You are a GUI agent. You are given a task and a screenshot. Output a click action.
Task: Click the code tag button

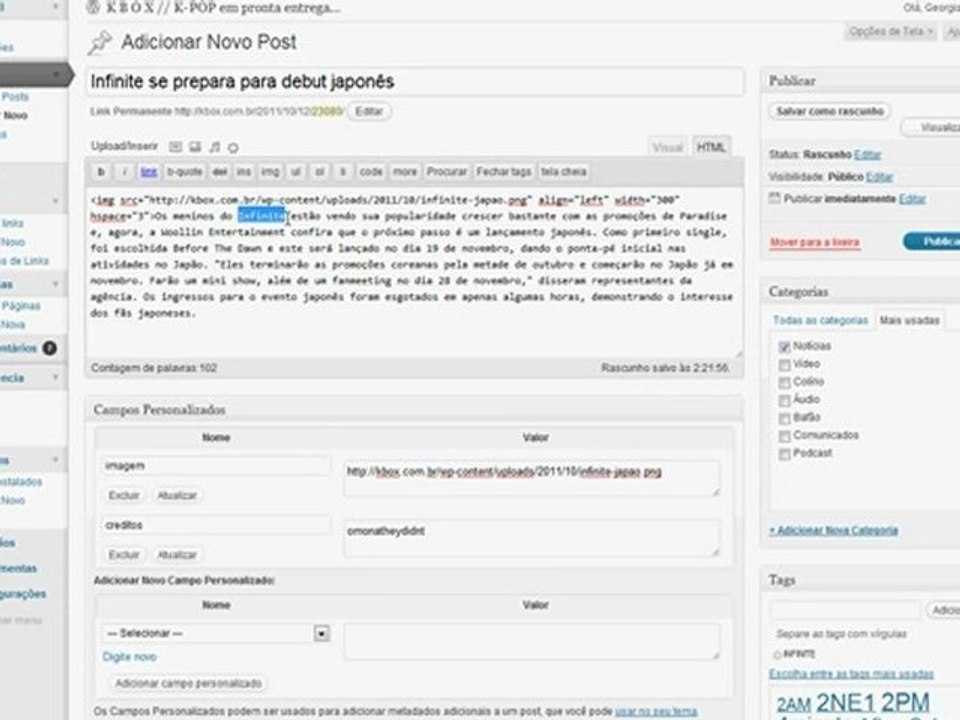[x=371, y=172]
